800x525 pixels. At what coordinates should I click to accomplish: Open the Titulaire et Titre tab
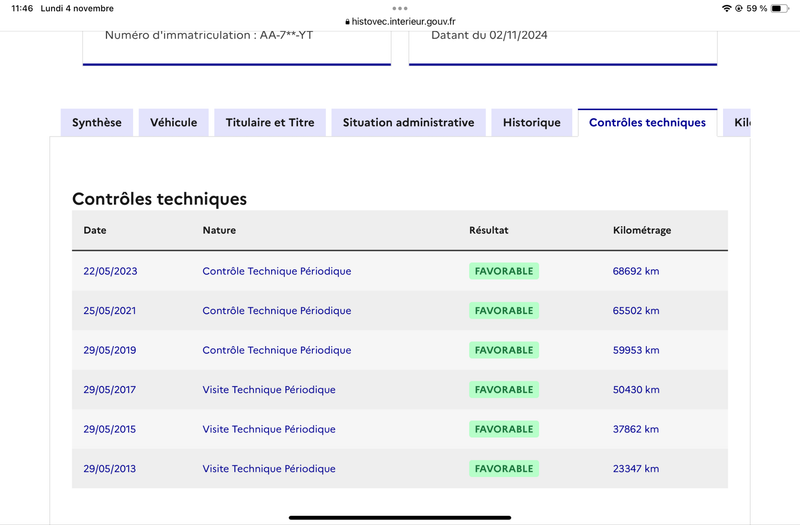click(270, 122)
